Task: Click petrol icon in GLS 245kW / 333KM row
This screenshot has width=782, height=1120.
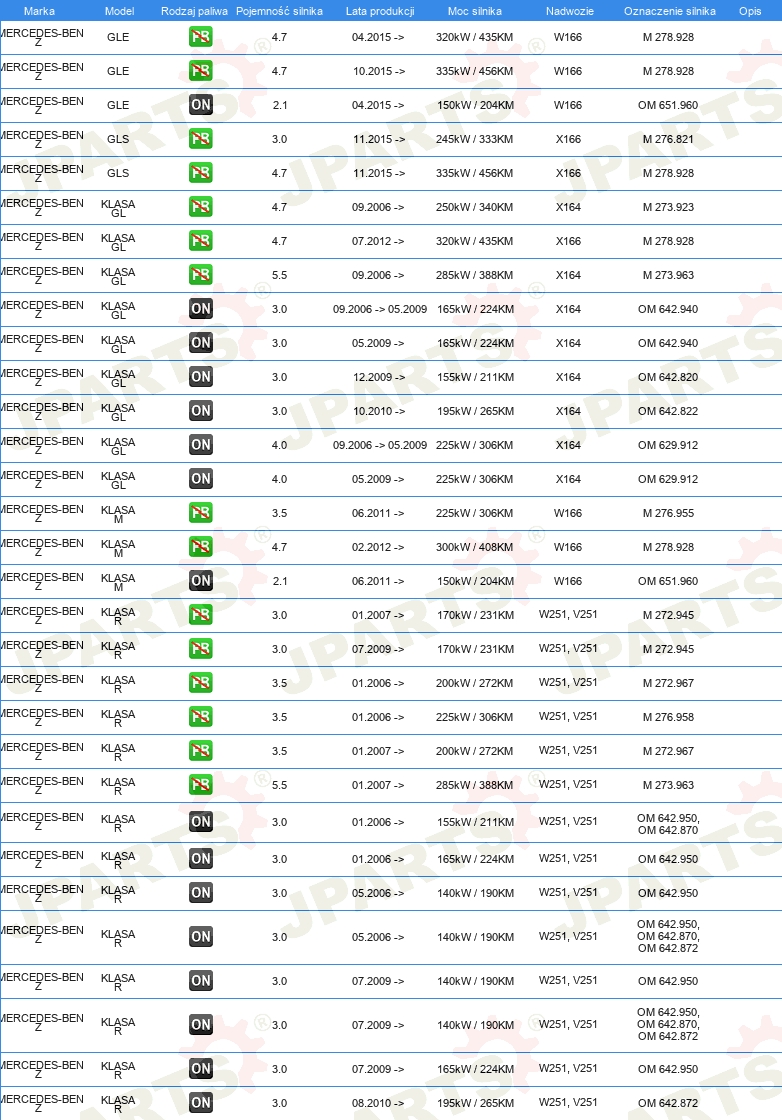Action: [201, 139]
